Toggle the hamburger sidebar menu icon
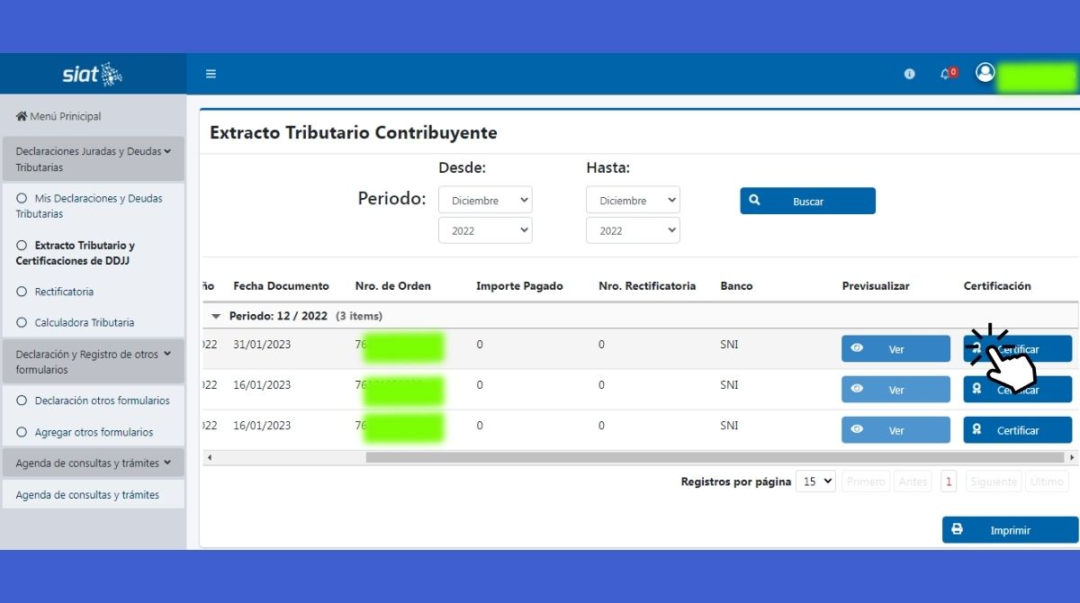1080x603 pixels. (x=211, y=74)
